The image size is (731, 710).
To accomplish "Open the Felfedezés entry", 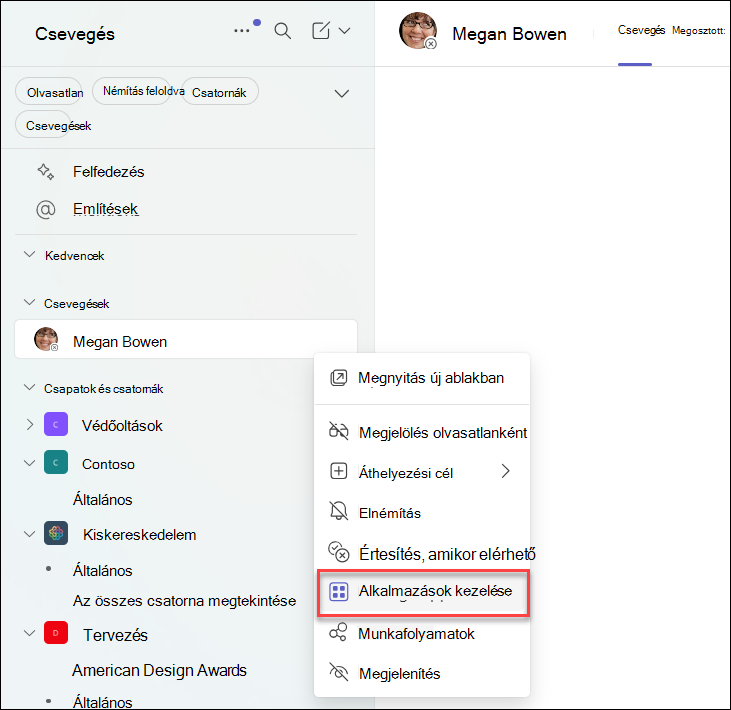I will [109, 172].
